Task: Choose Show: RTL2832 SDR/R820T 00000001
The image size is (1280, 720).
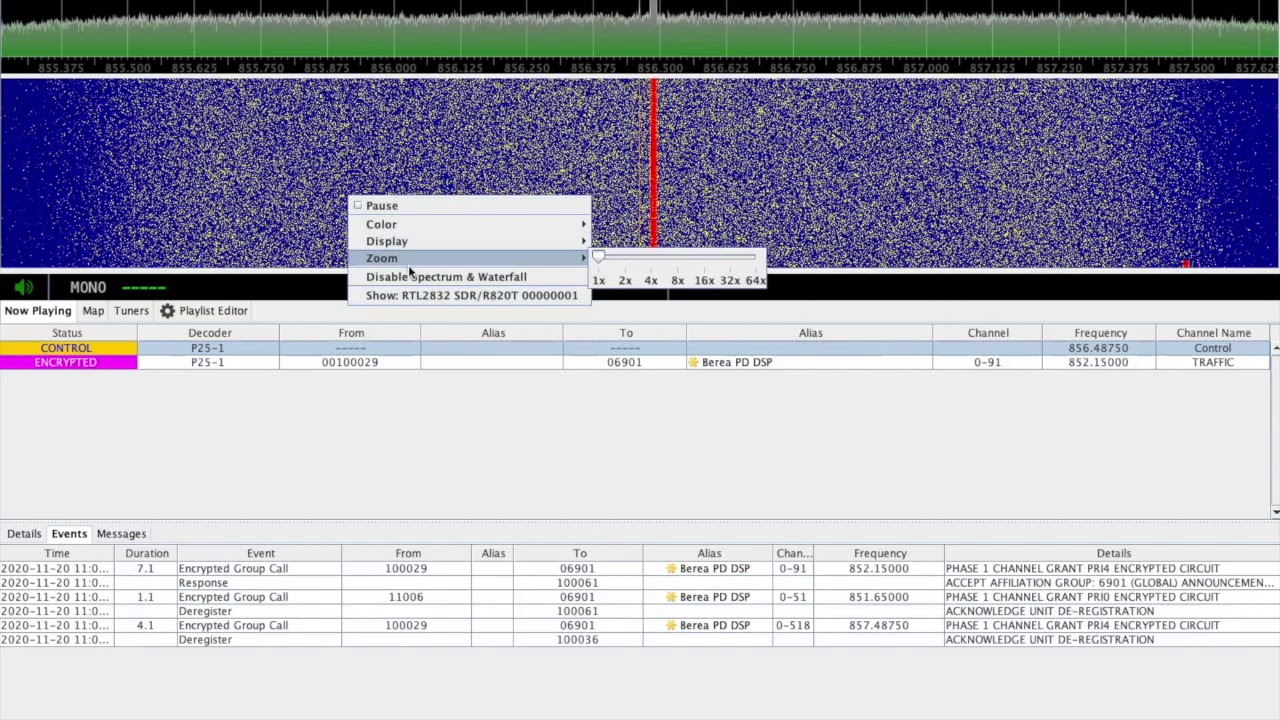Action: [x=470, y=295]
